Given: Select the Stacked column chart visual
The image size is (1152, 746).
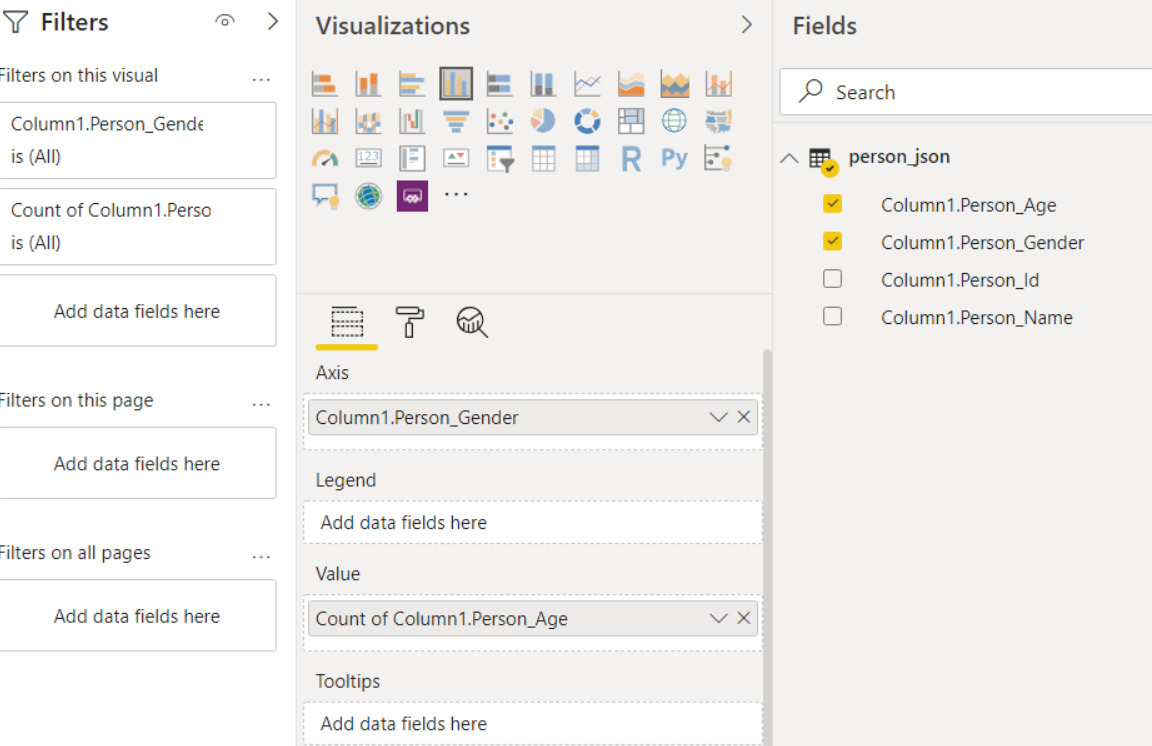Looking at the screenshot, I should click(x=368, y=84).
